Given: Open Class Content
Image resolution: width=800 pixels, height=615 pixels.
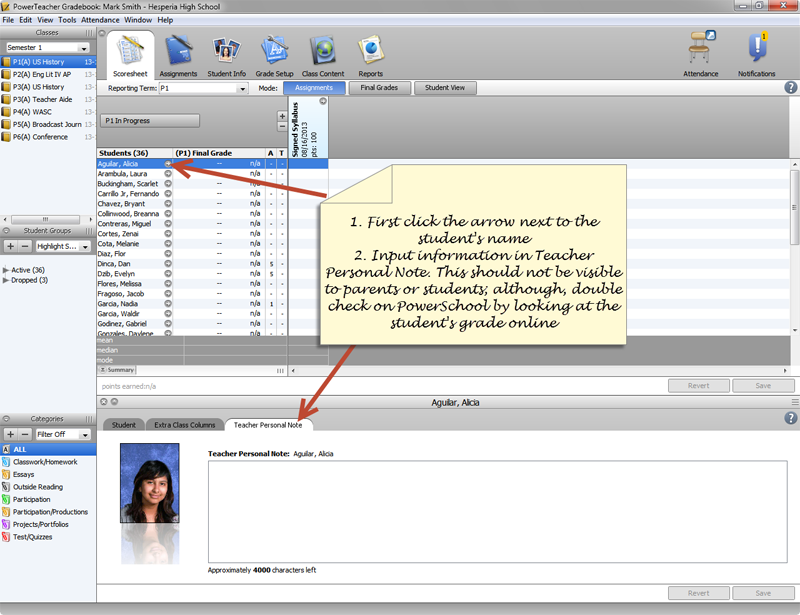Looking at the screenshot, I should pos(323,55).
